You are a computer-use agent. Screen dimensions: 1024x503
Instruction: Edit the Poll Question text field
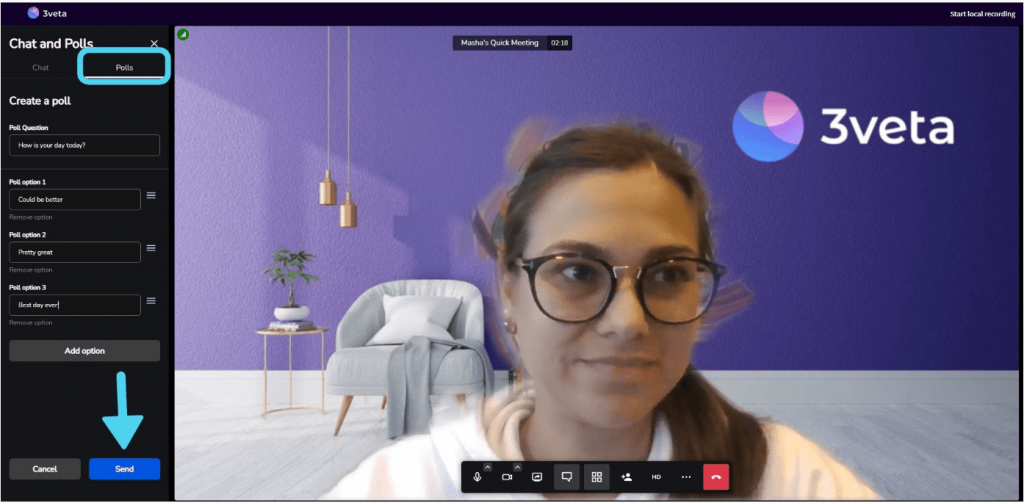click(x=84, y=145)
